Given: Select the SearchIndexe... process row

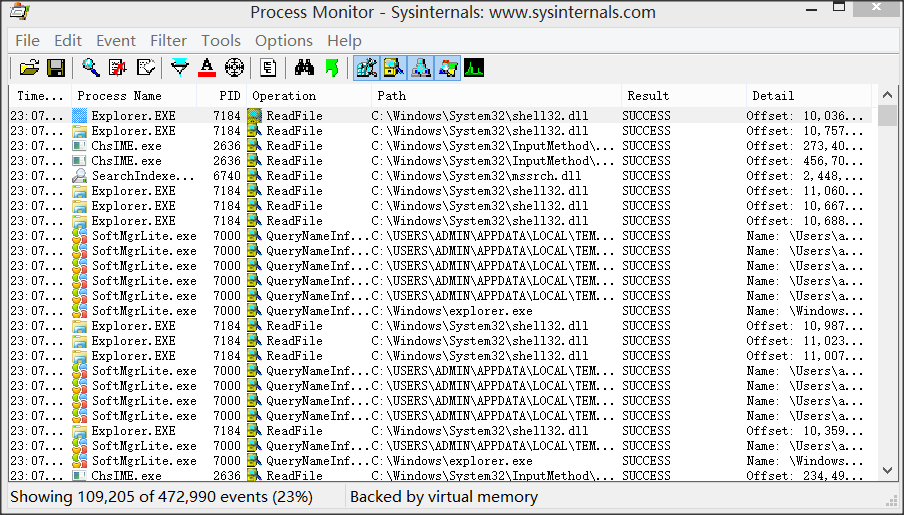Looking at the screenshot, I should tap(440, 176).
